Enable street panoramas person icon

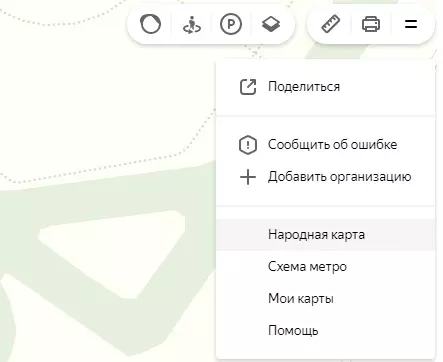pos(192,25)
